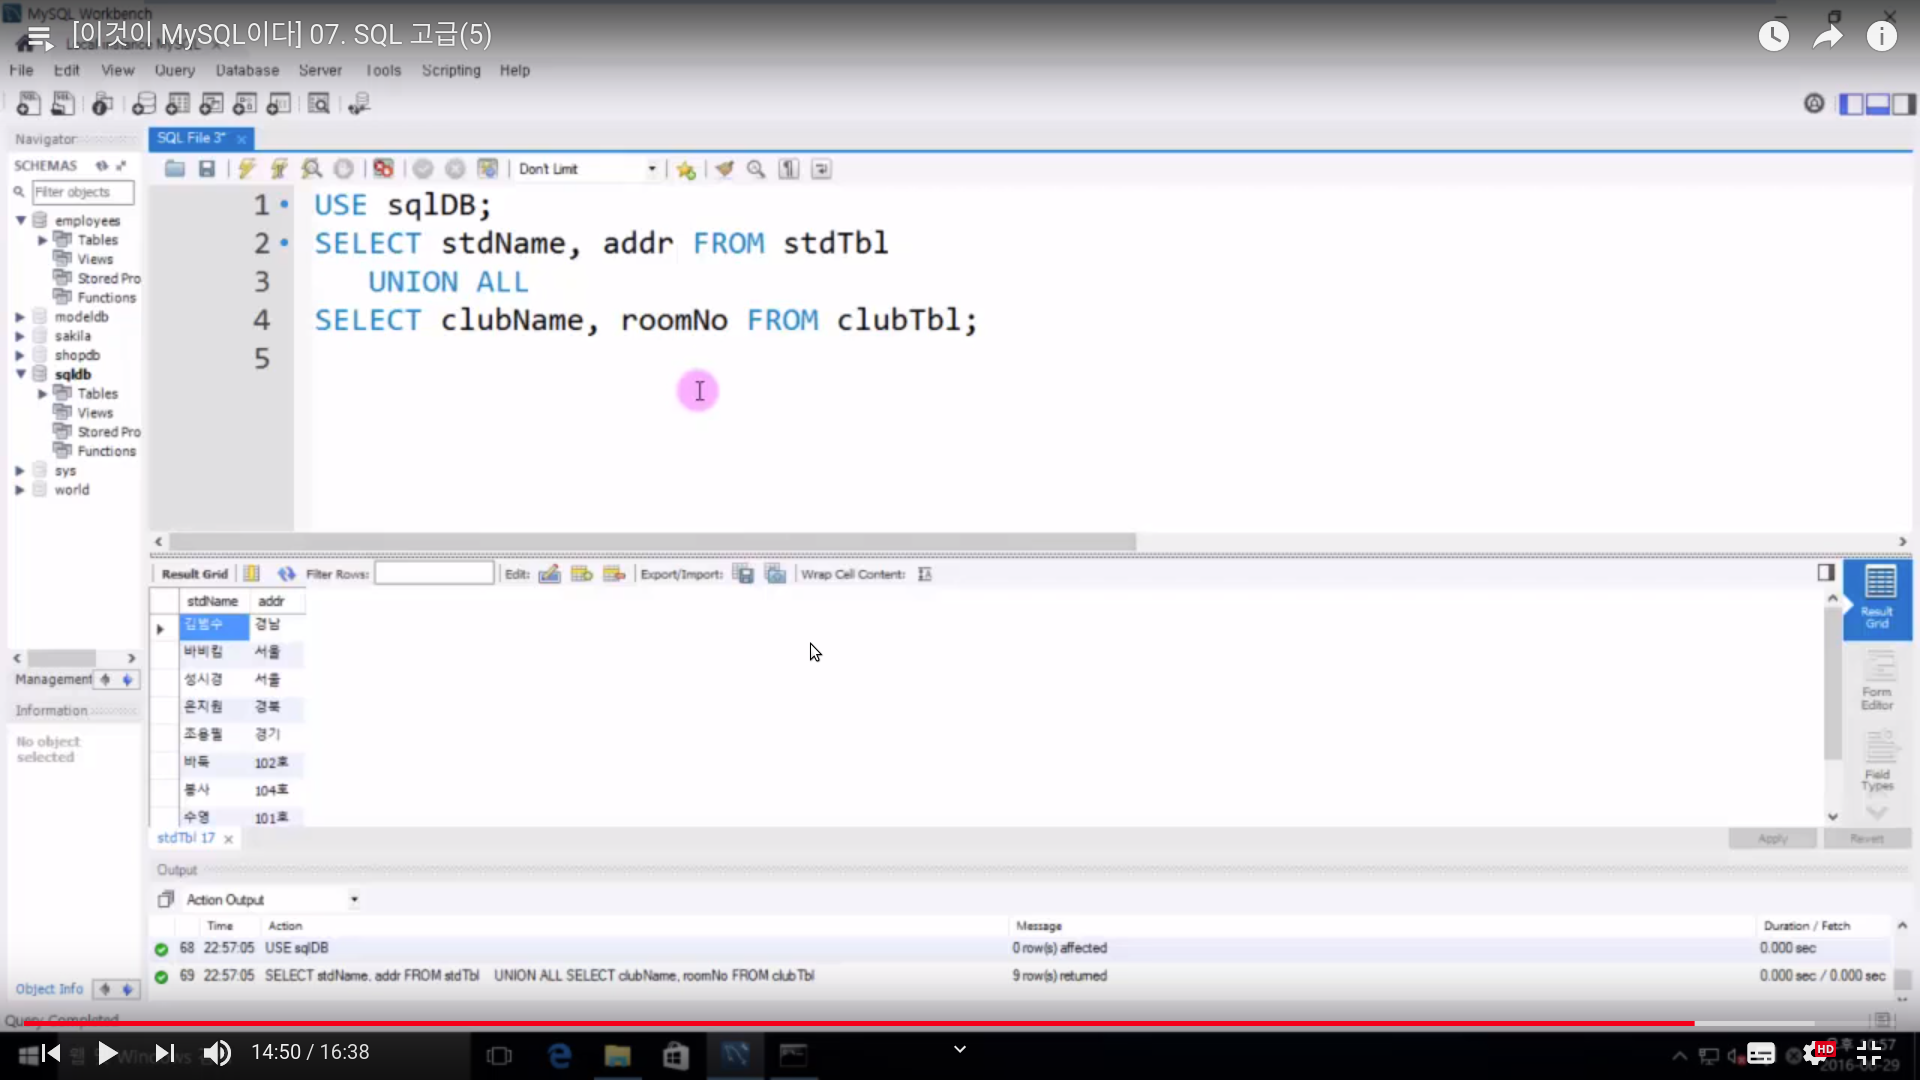Screen dimensions: 1920x1080
Task: Toggle right sidebar visibility
Action: pos(1903,104)
